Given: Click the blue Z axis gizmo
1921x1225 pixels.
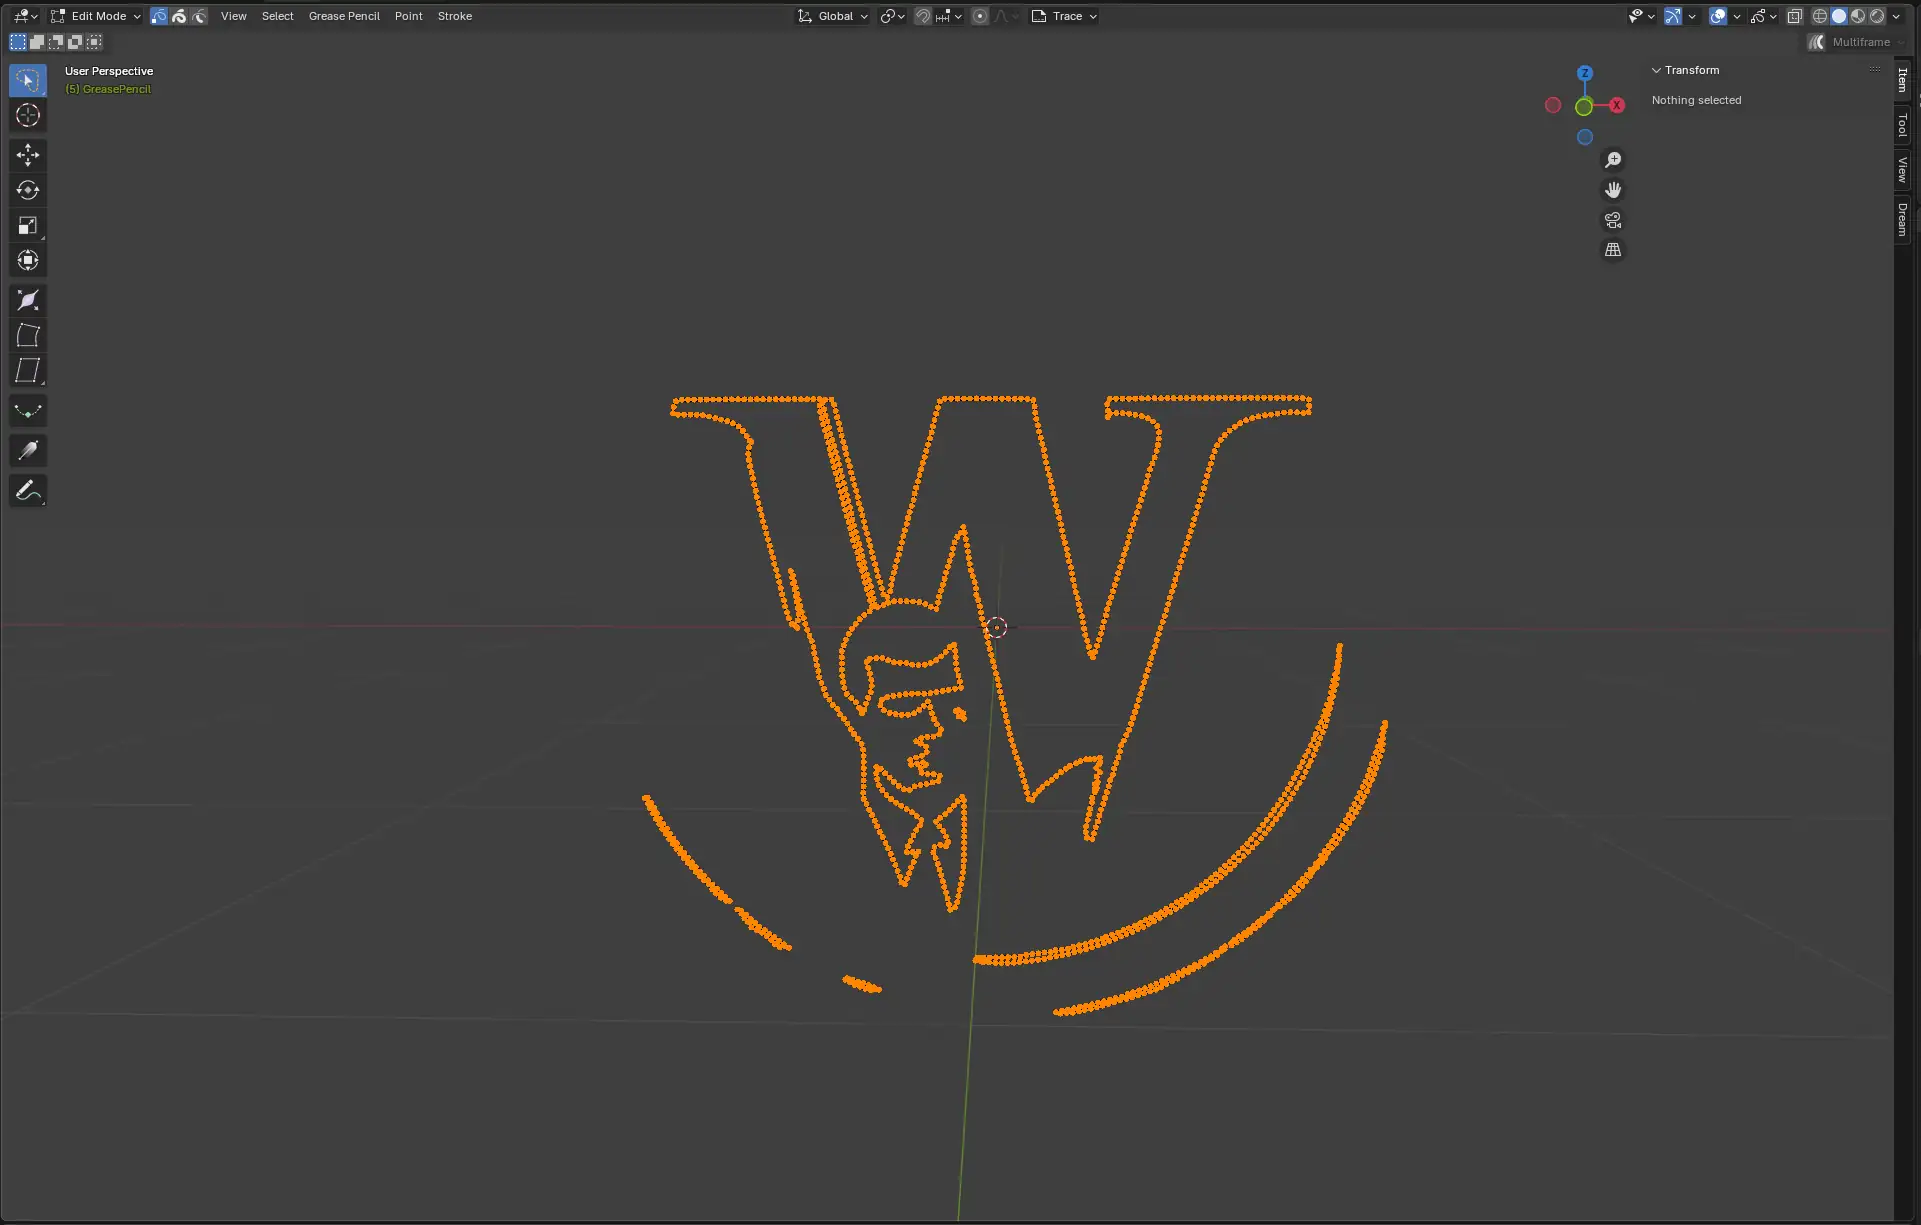Looking at the screenshot, I should pyautogui.click(x=1585, y=73).
